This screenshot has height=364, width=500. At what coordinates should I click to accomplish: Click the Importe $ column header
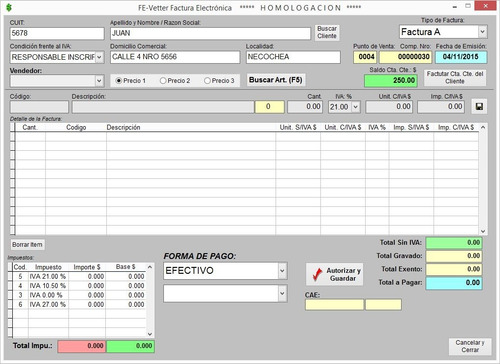tap(87, 267)
